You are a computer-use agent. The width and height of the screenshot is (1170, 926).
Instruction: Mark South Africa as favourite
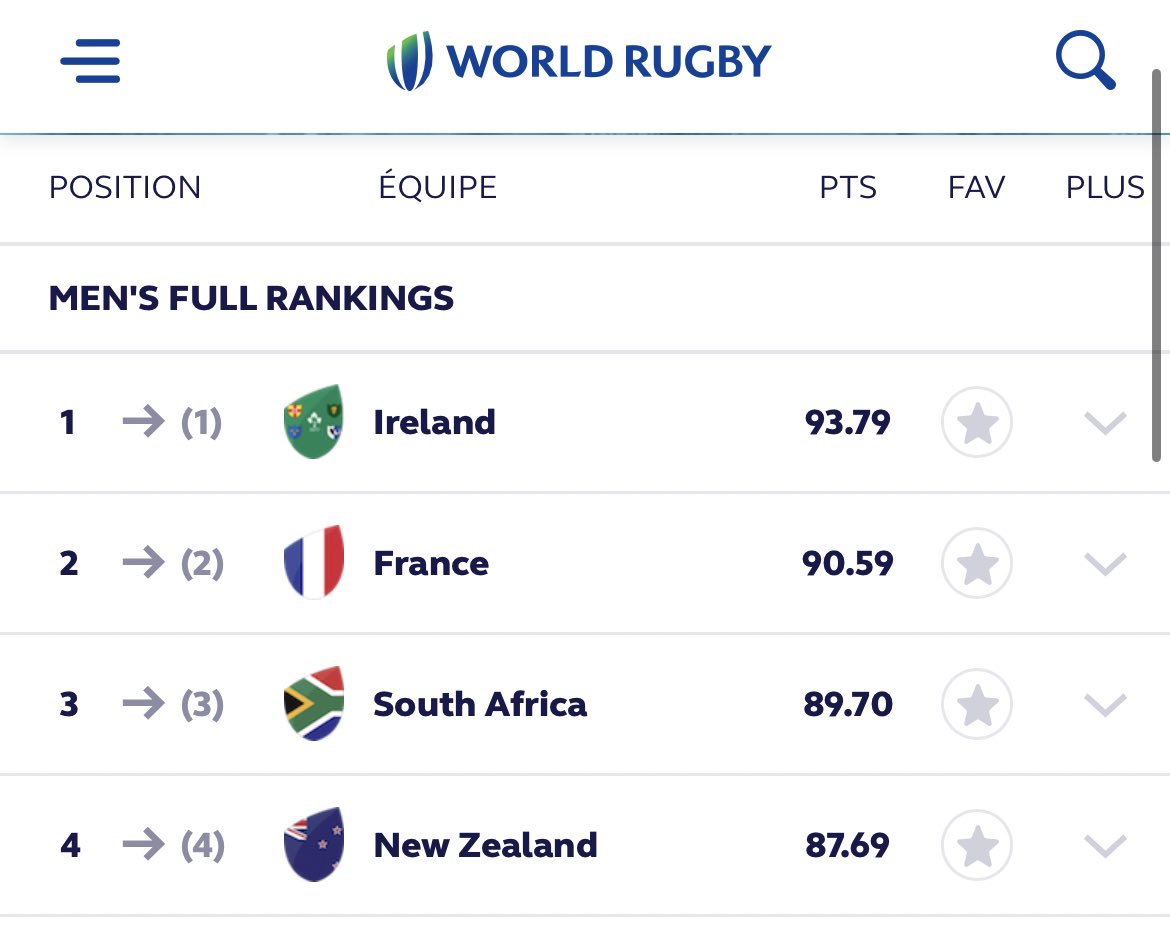coord(977,704)
